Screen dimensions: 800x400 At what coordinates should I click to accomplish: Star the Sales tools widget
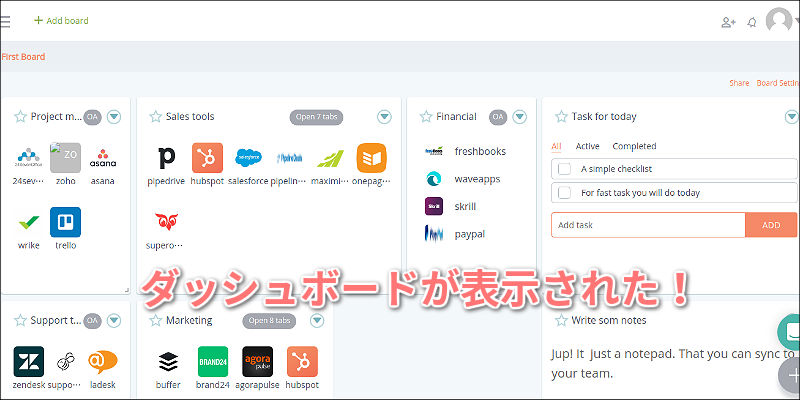pos(156,117)
